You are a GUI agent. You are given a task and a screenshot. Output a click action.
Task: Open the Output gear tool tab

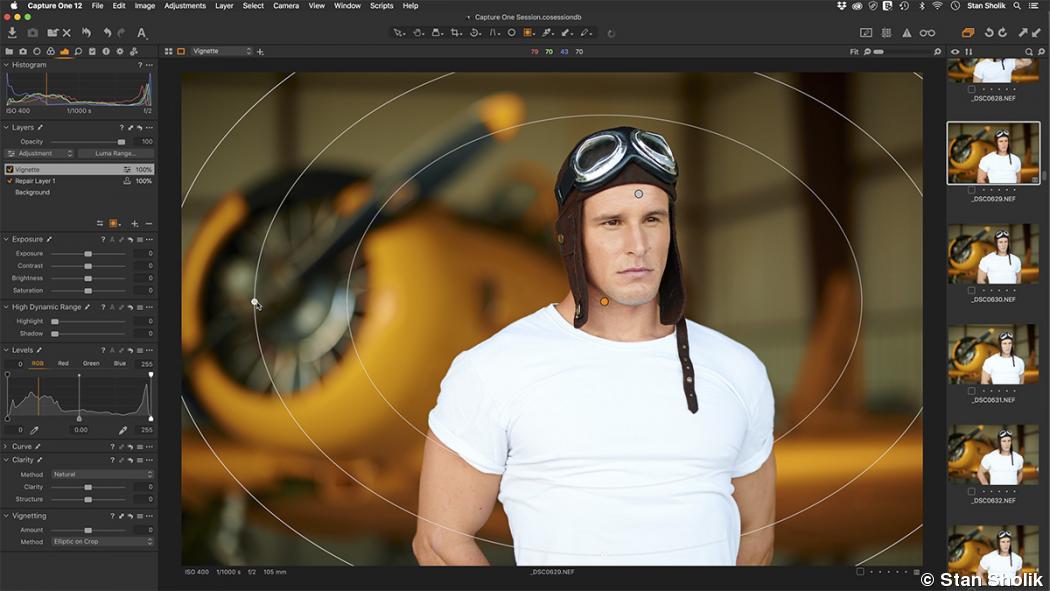[120, 52]
